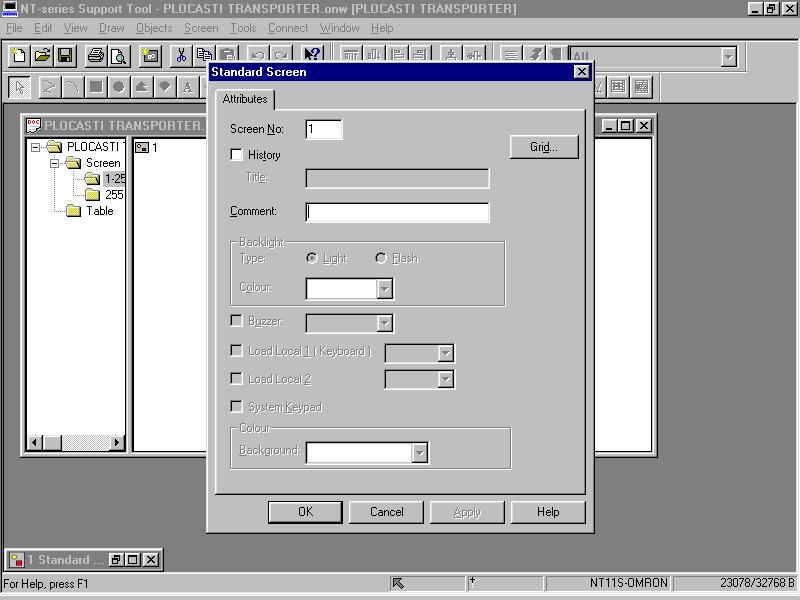This screenshot has width=800, height=600.
Task: Click the screen 1 icon in list pane
Action: click(x=142, y=147)
